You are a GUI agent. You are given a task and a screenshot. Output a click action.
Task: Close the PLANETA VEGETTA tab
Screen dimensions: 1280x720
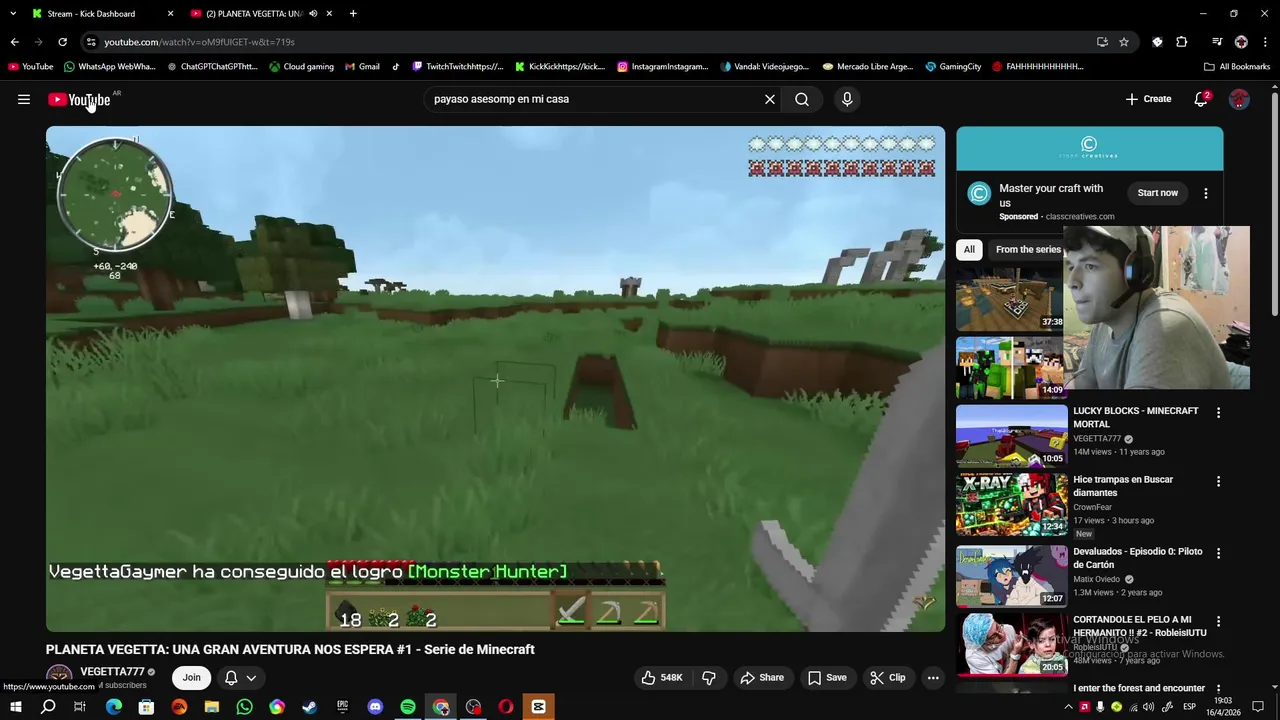329,14
